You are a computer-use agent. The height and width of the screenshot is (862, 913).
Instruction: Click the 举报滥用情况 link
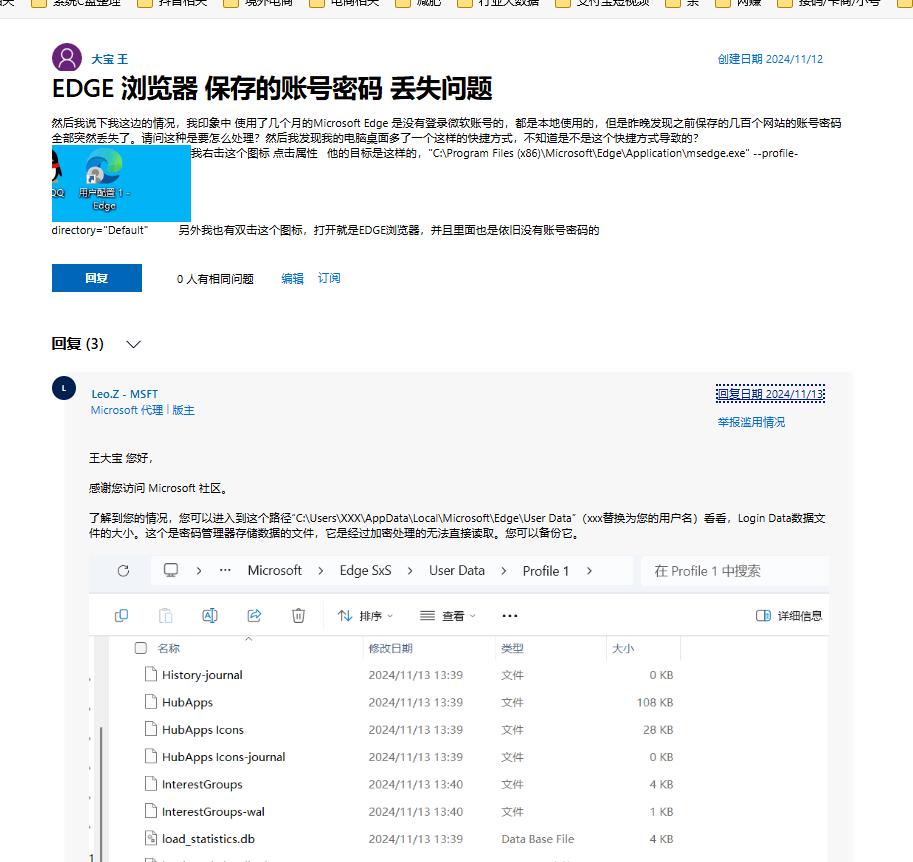pos(751,422)
